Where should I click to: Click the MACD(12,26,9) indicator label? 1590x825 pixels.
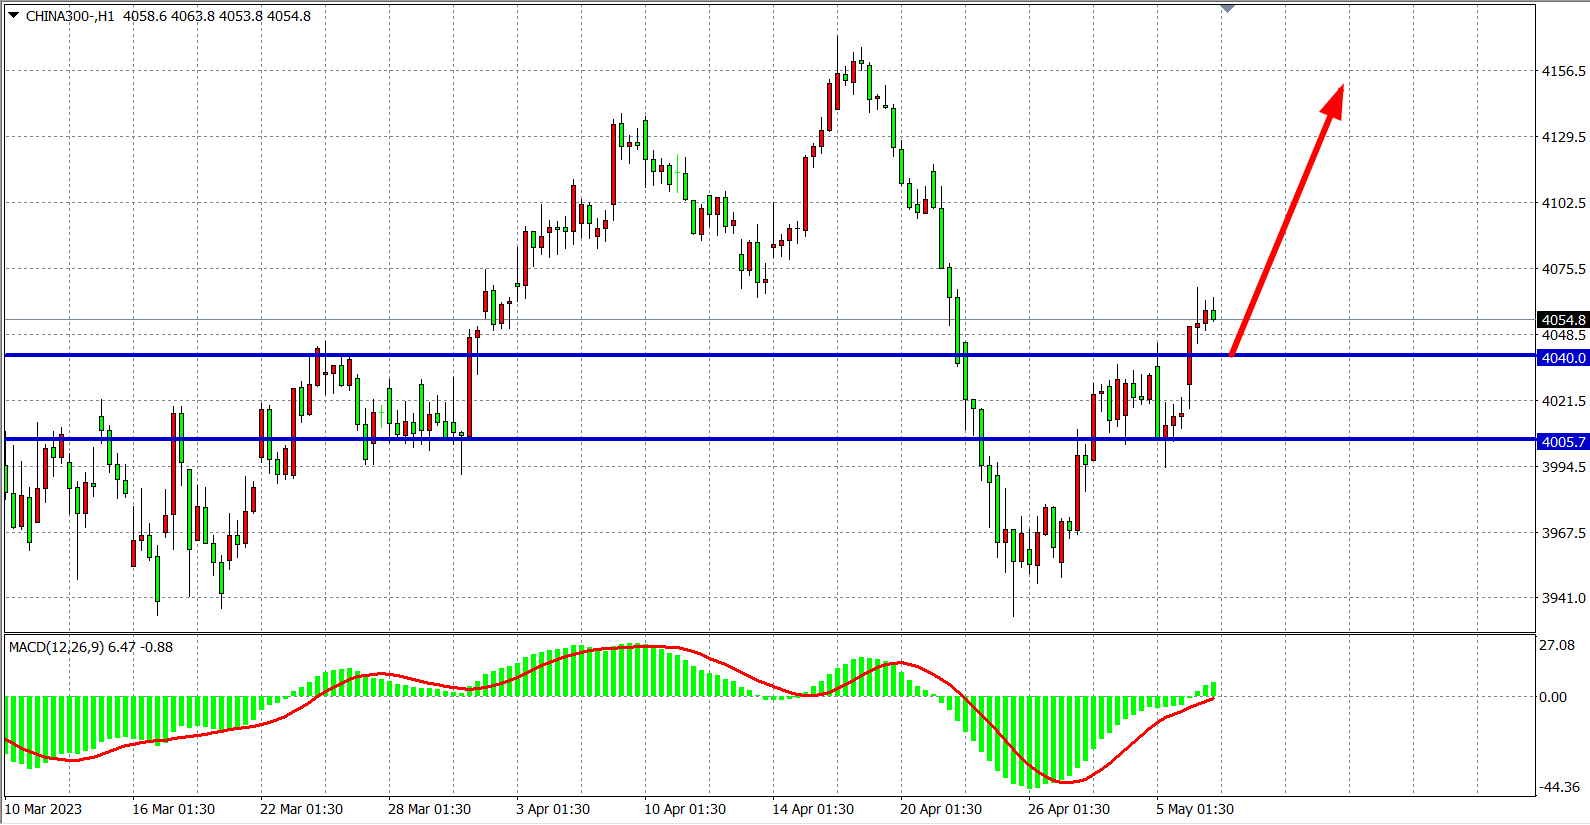[90, 647]
